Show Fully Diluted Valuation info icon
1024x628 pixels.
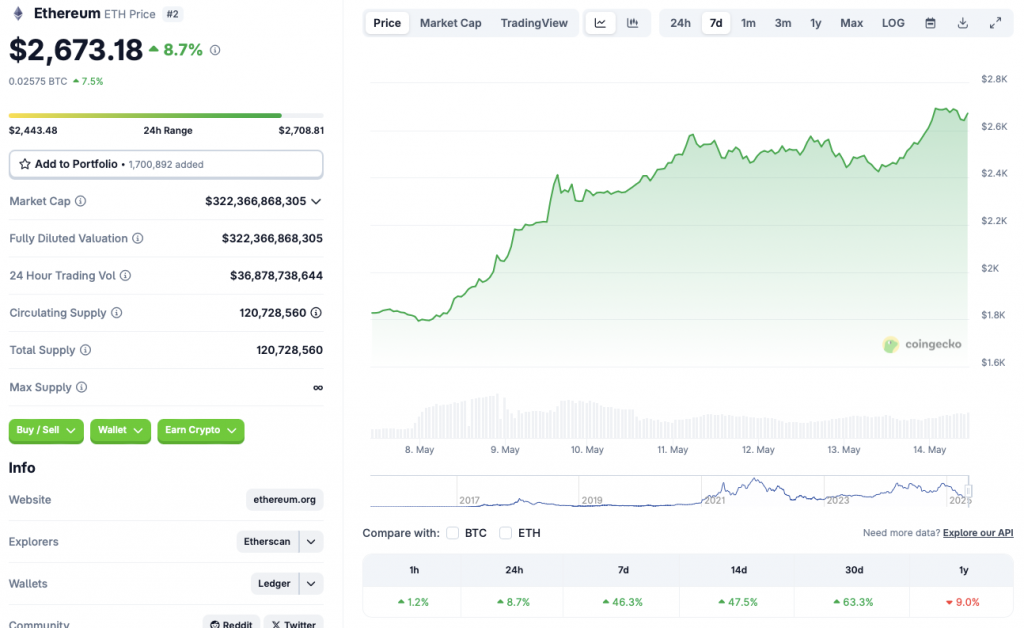click(138, 238)
